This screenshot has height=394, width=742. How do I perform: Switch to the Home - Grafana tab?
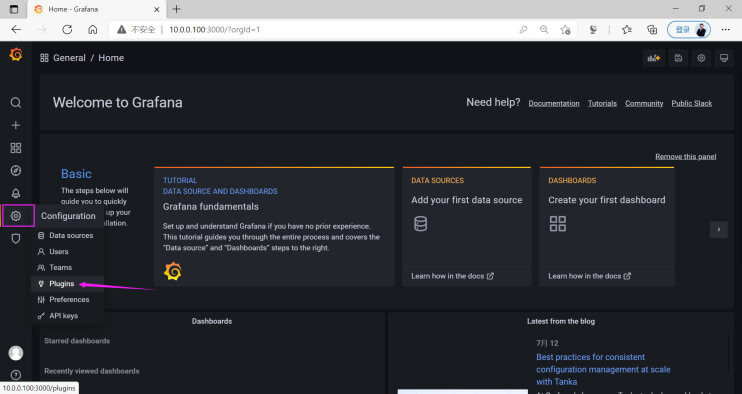tap(97, 9)
